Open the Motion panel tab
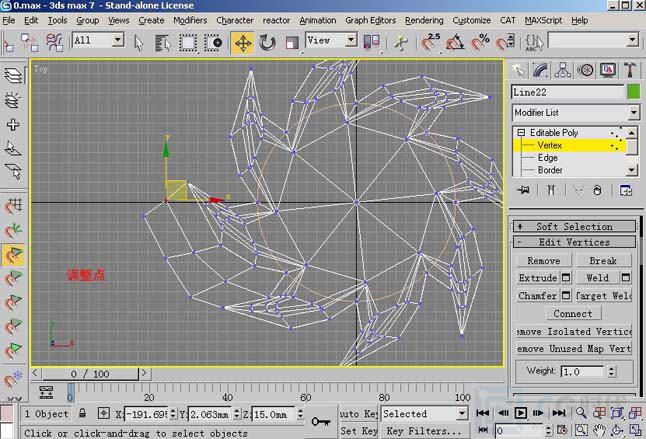This screenshot has height=439, width=646. point(585,70)
